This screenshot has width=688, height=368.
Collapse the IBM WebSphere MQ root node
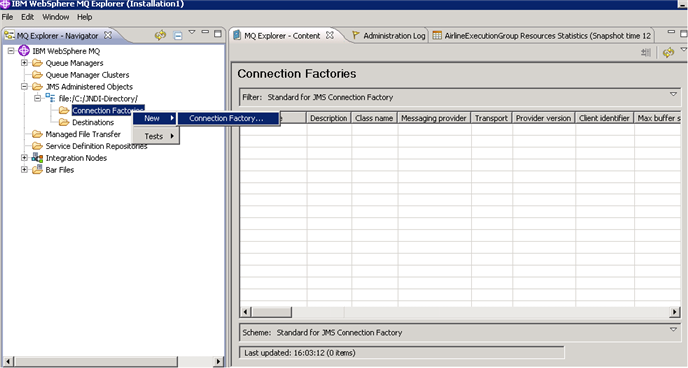11,51
